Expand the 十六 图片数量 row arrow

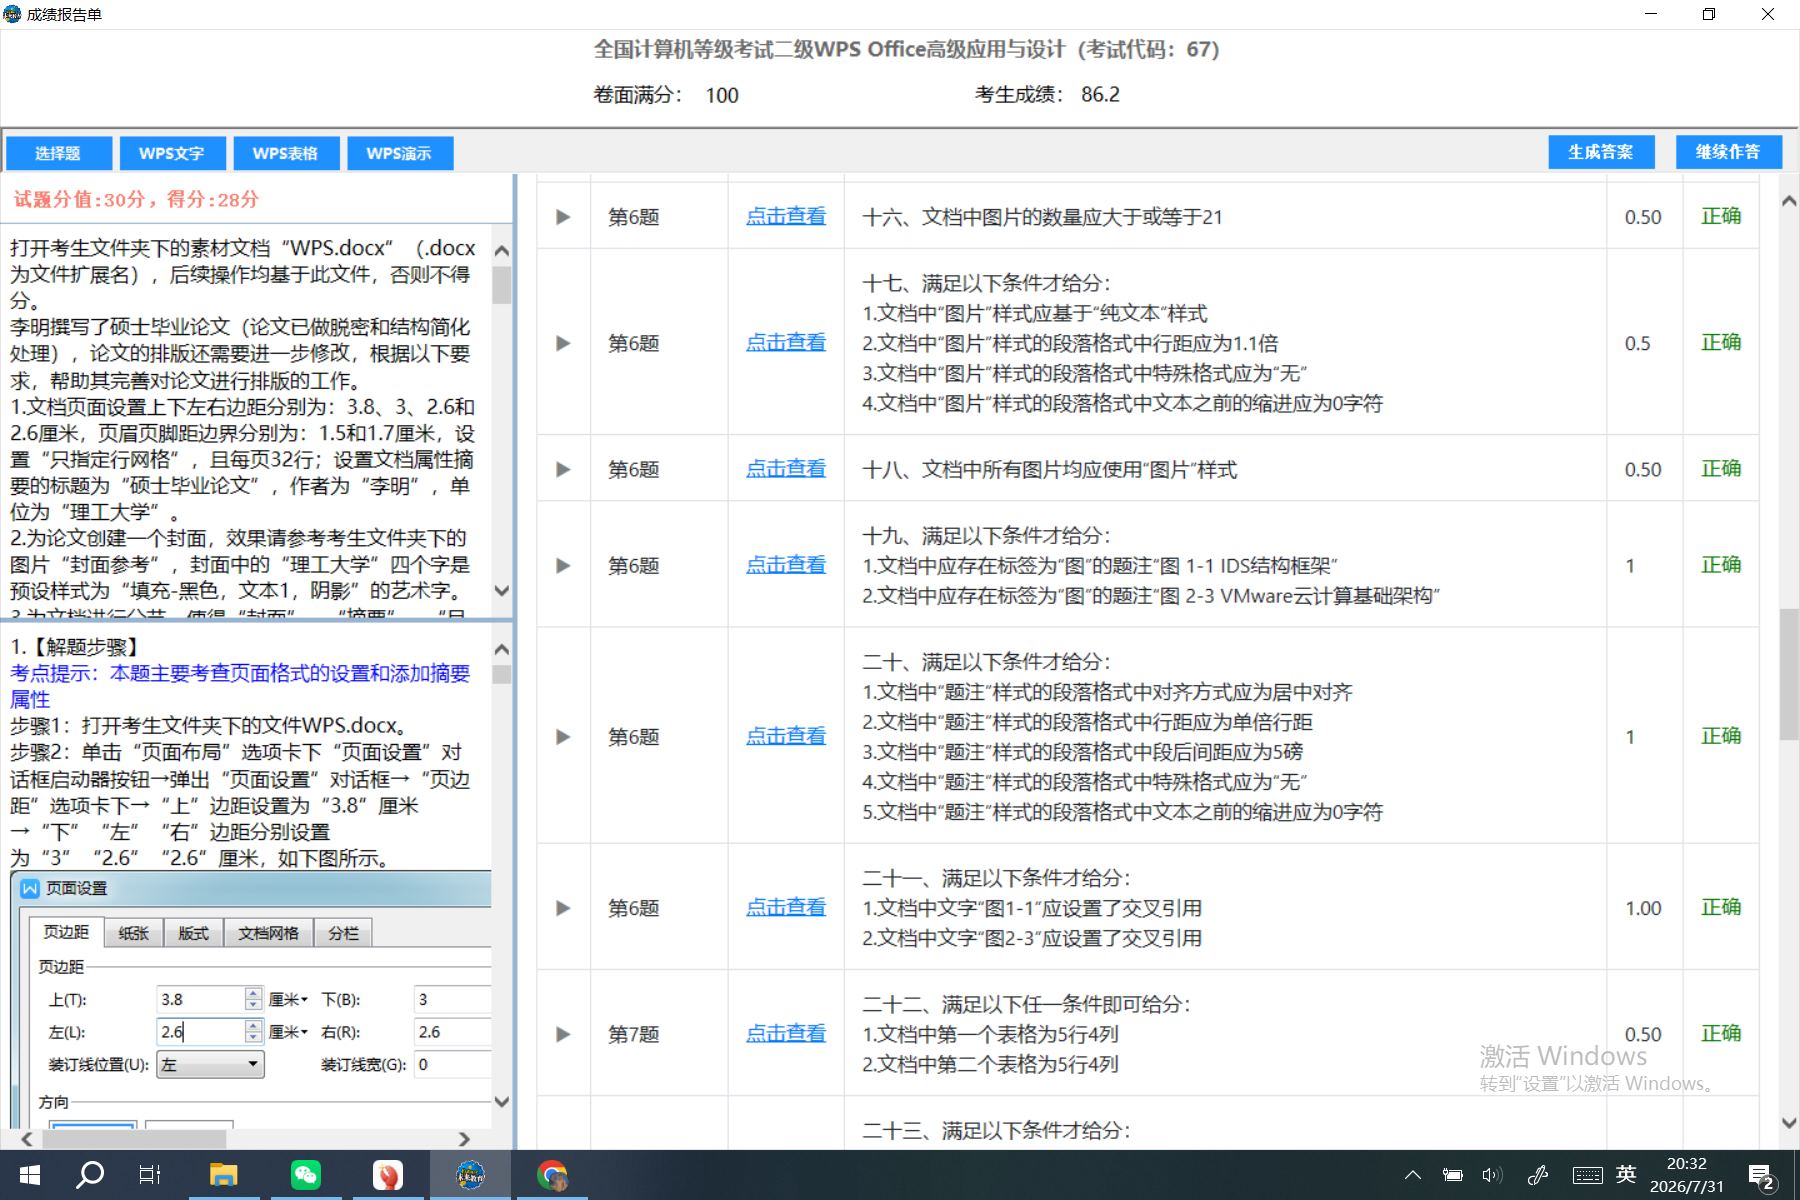point(563,217)
